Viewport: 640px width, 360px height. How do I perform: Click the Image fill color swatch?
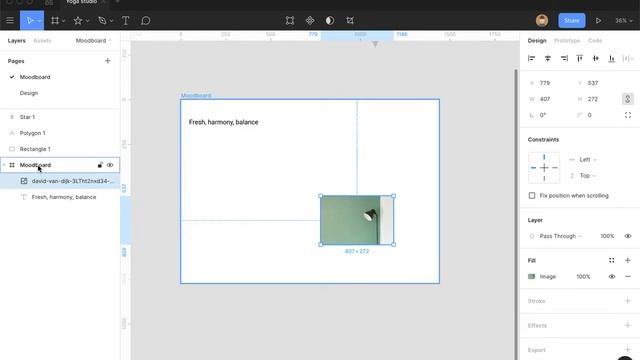(531, 276)
